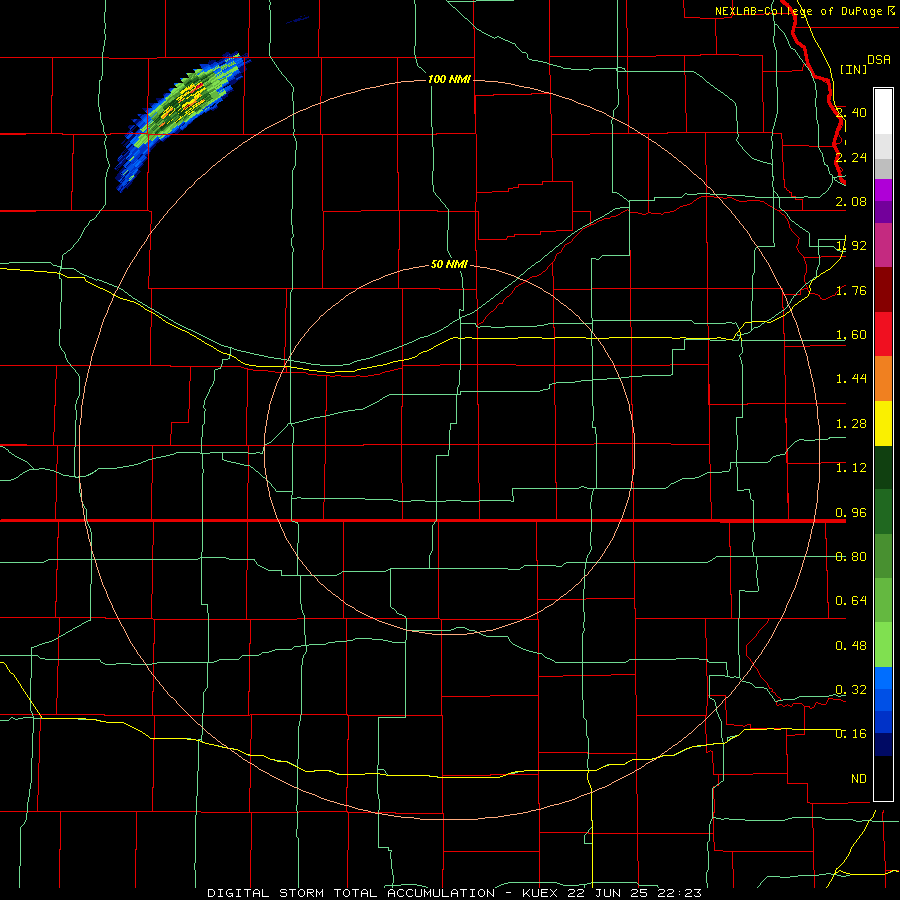900x900 pixels.
Task: Click the 0.64 legend value
Action: [851, 601]
